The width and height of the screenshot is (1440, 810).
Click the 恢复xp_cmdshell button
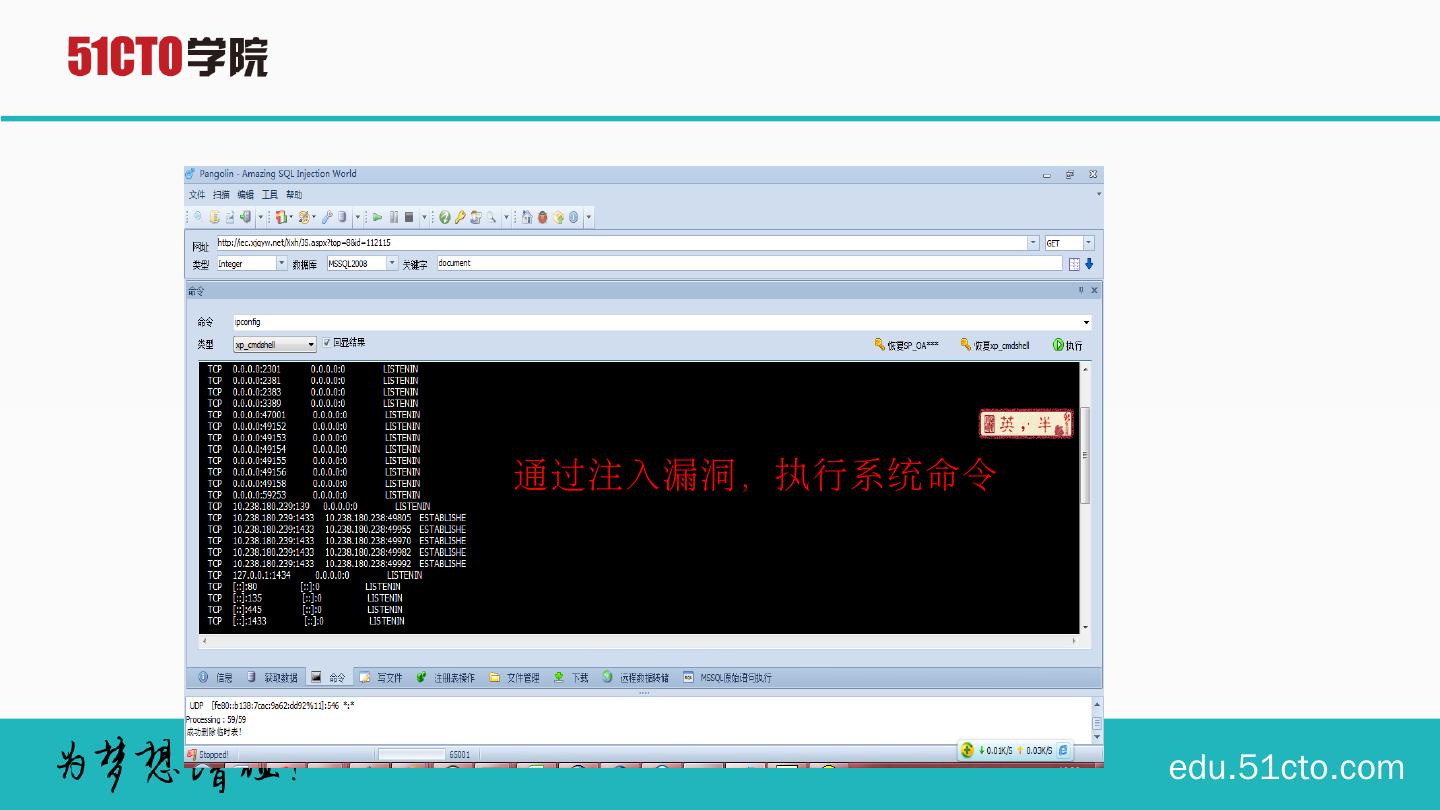995,345
